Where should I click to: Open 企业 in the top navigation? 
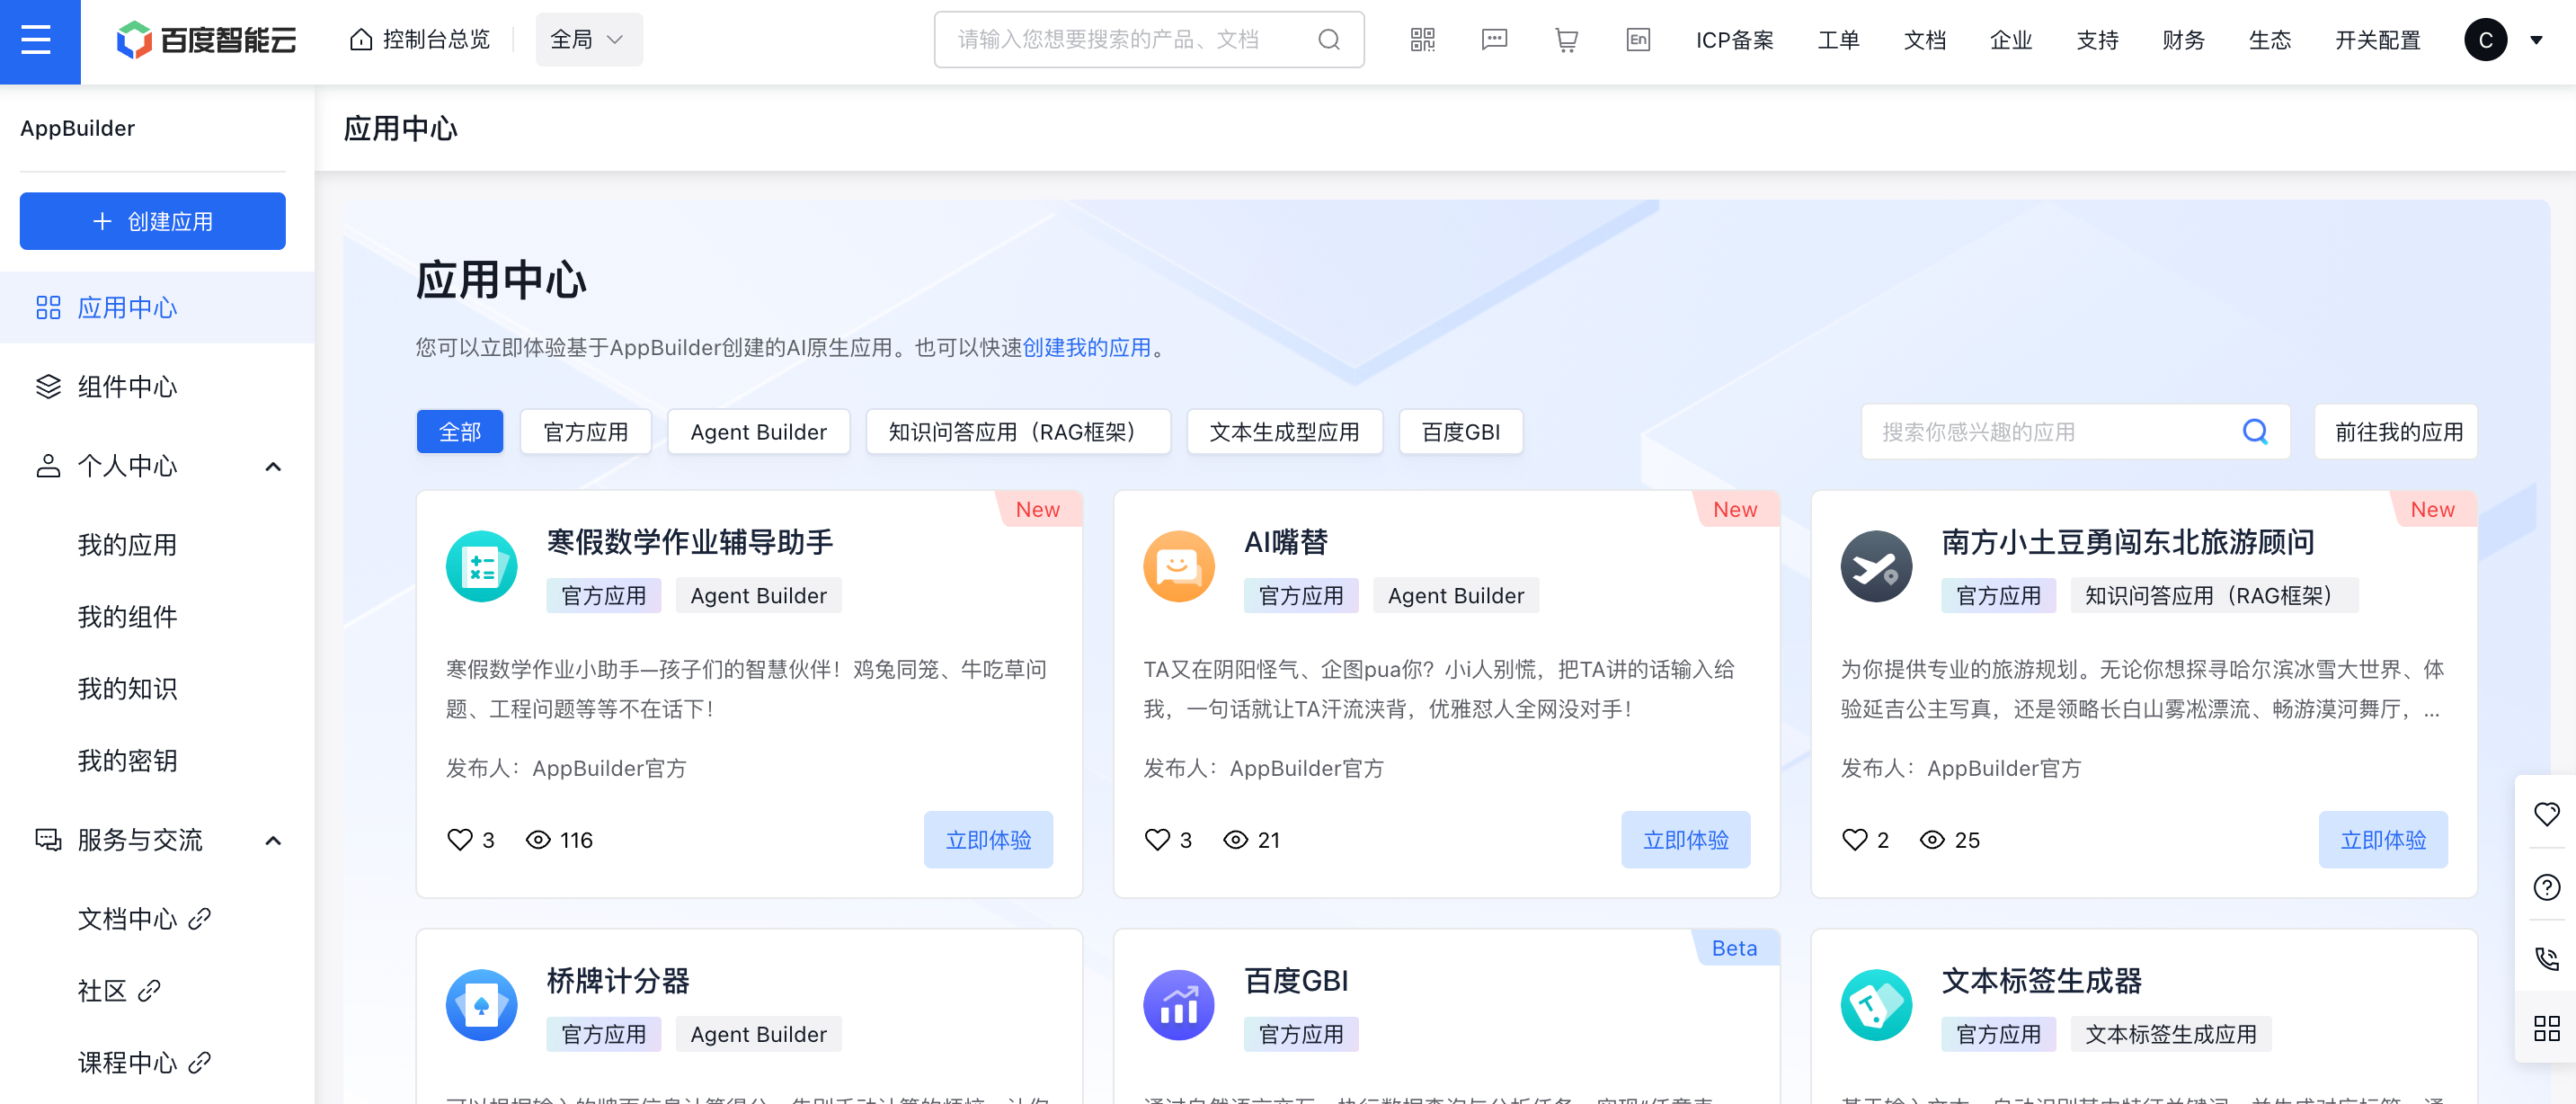[2011, 40]
